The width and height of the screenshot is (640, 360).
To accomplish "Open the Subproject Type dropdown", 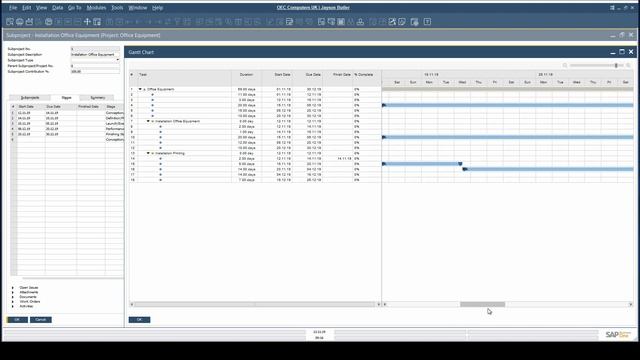I will pos(118,60).
